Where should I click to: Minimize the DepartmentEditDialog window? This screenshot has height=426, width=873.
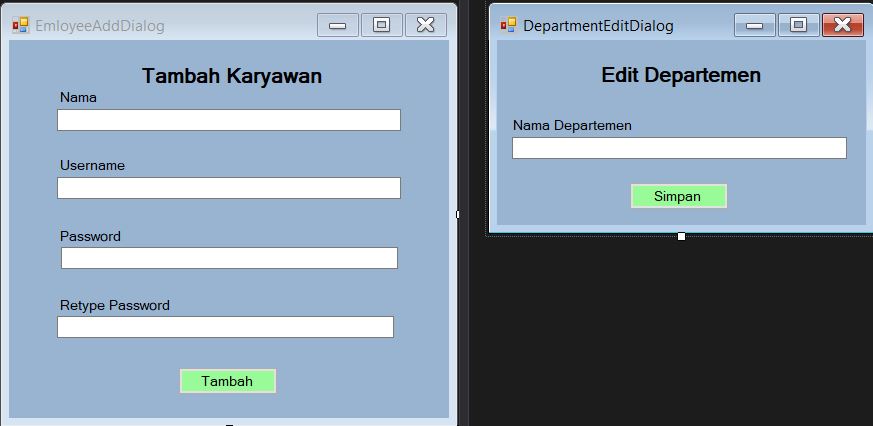tap(754, 26)
